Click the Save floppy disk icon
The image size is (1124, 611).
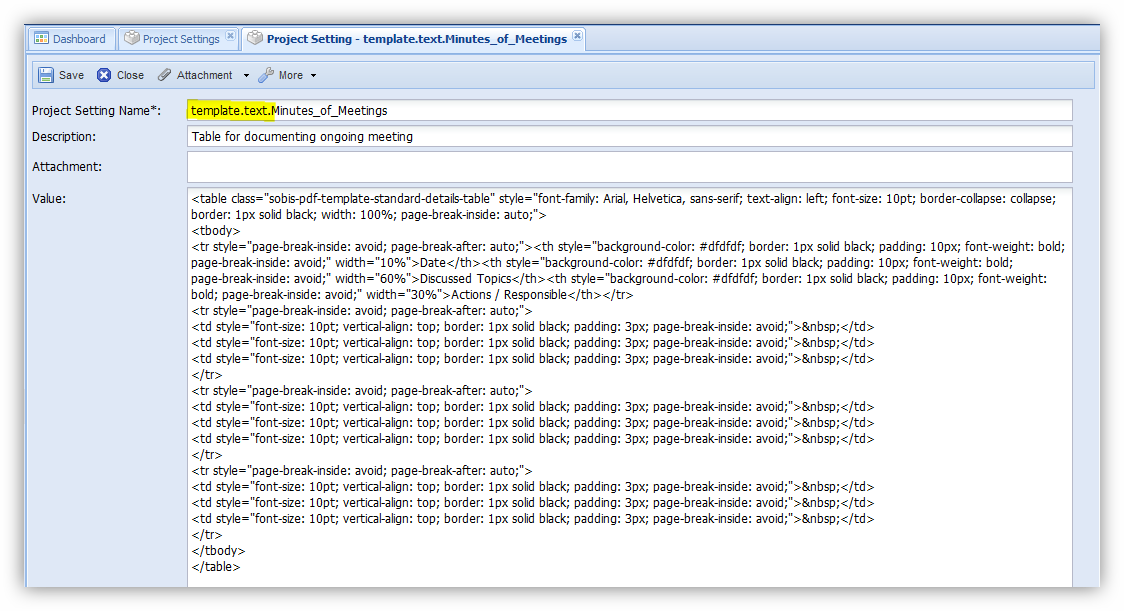pos(46,75)
